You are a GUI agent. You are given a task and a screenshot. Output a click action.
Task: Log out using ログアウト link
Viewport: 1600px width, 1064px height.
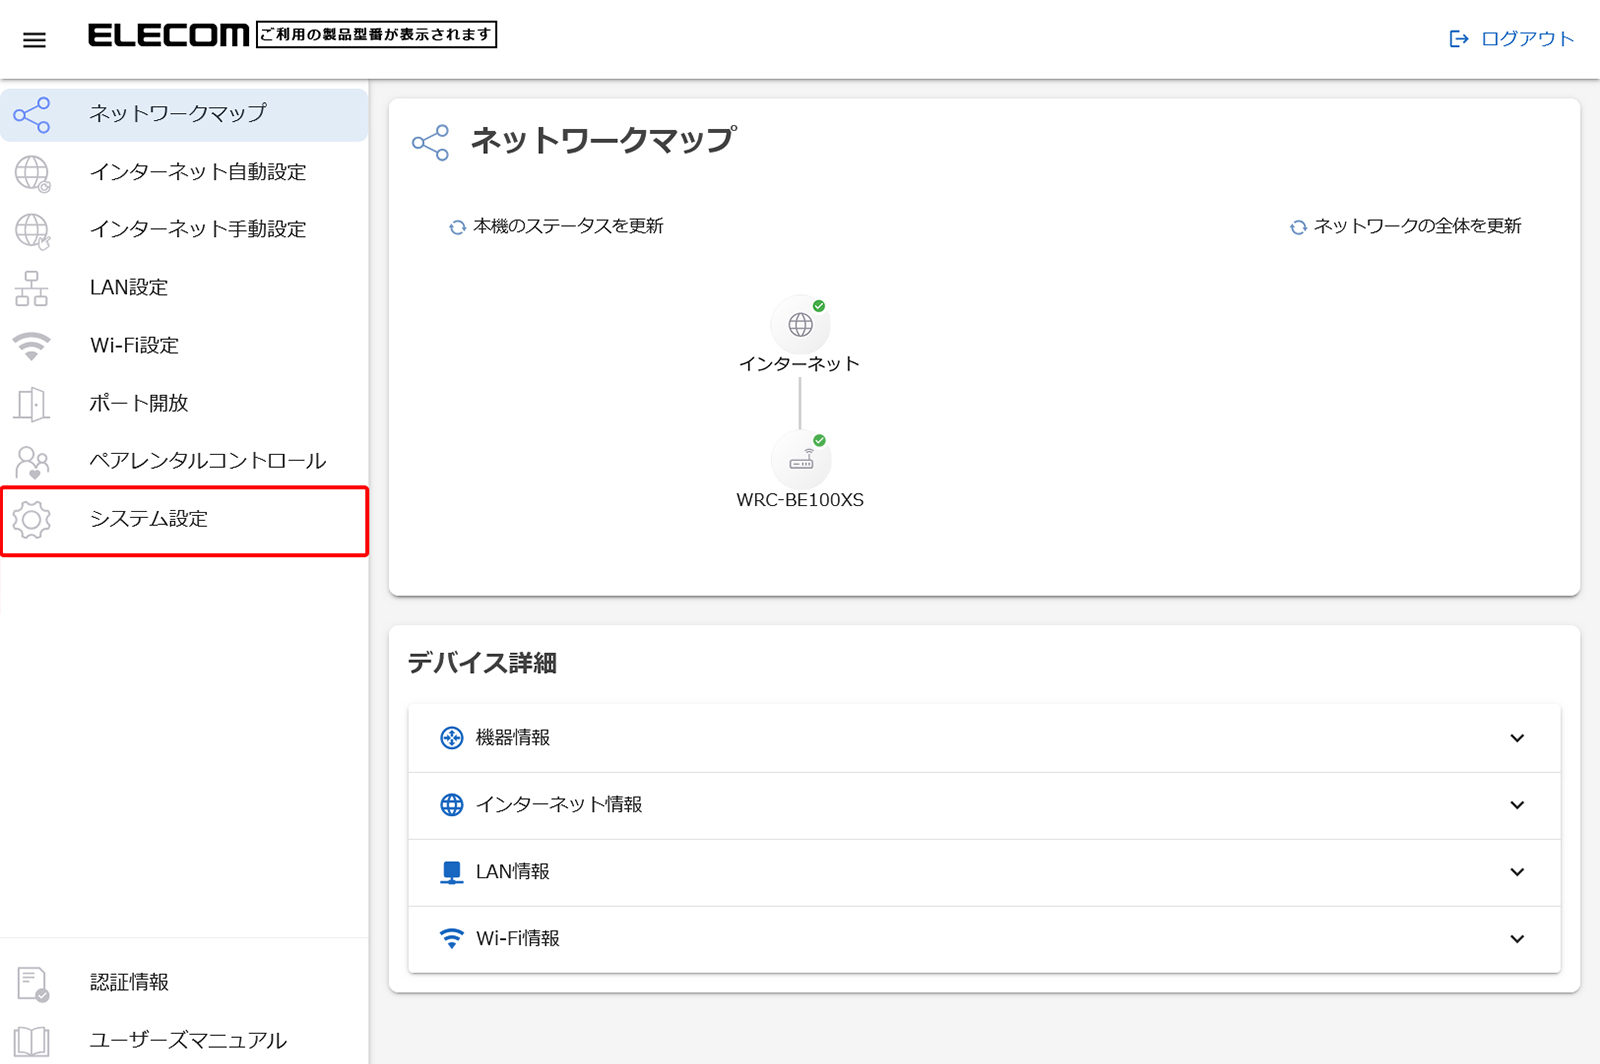click(x=1512, y=39)
